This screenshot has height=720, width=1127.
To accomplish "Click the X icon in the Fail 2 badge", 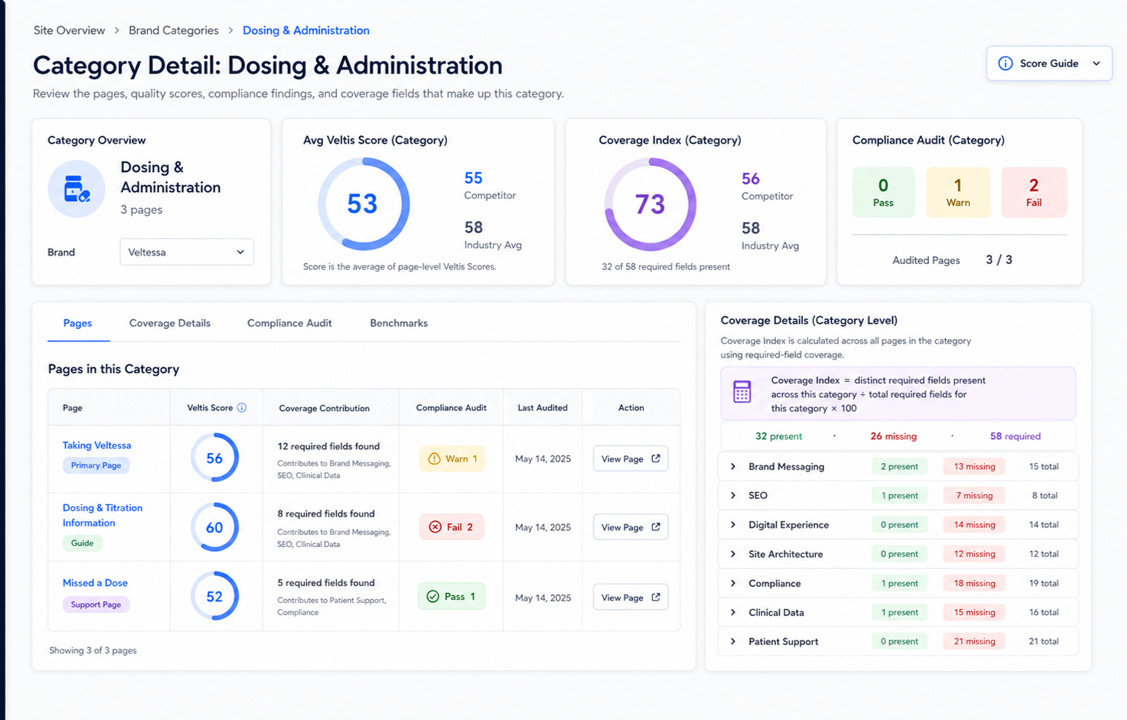I will pos(435,527).
